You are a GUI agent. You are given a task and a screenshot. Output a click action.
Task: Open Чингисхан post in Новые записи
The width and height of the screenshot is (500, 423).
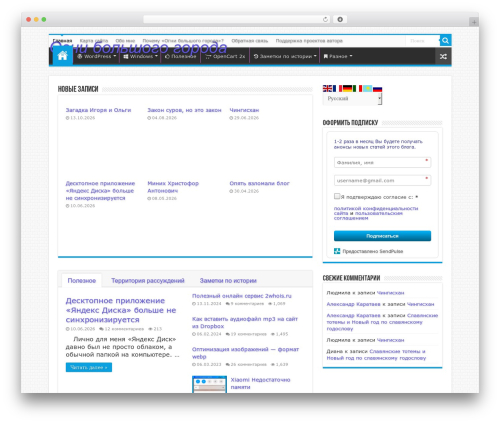(244, 110)
